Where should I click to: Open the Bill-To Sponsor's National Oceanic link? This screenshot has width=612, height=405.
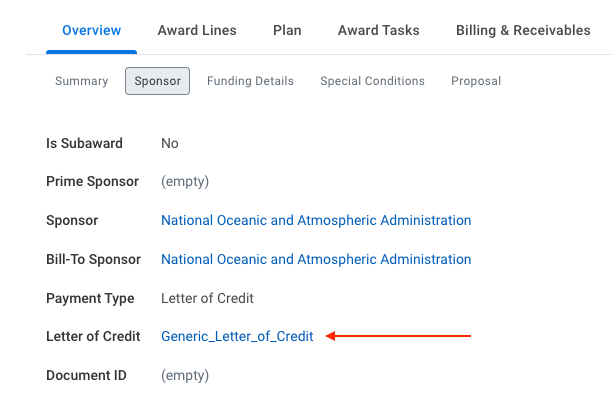coord(316,259)
